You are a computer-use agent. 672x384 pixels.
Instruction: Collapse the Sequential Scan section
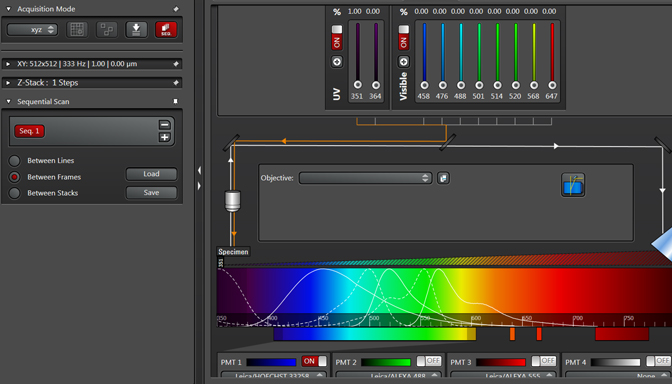(x=8, y=102)
